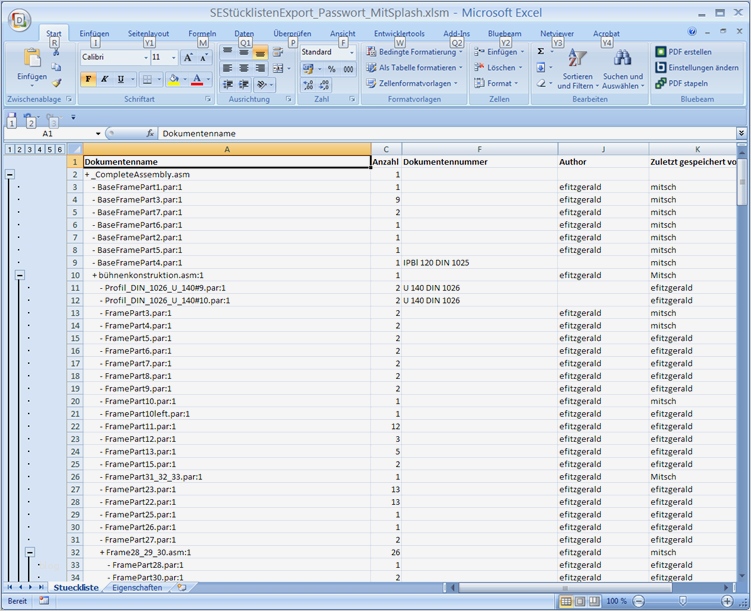Open the Seitenlayout ribbon tab
Screen dimensions: 751x611
(148, 34)
